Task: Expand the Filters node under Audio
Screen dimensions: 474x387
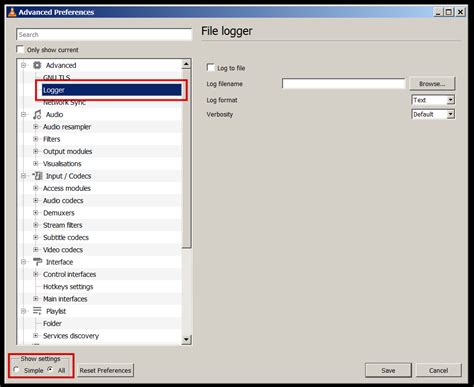Action: pyautogui.click(x=36, y=139)
